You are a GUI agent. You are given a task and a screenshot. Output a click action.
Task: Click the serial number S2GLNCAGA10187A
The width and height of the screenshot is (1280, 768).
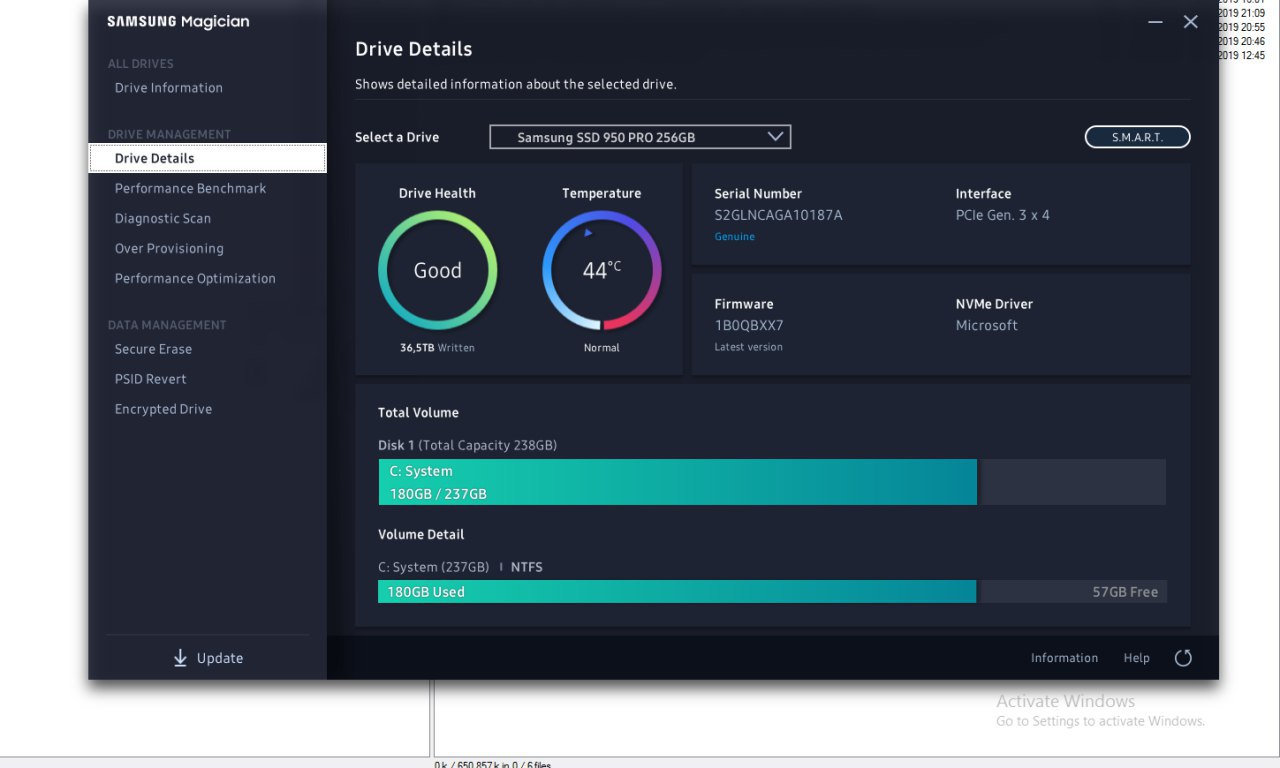point(778,215)
